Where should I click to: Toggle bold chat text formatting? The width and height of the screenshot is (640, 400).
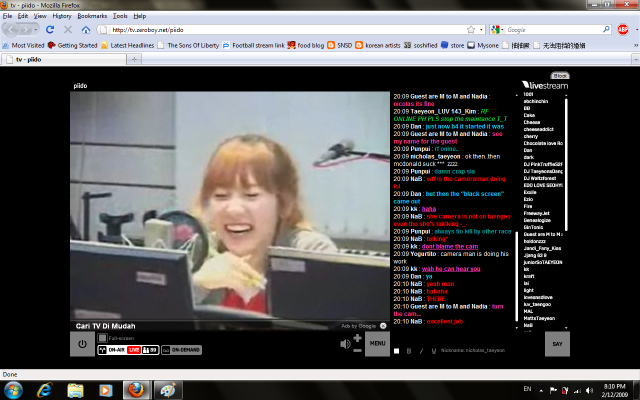pyautogui.click(x=409, y=351)
